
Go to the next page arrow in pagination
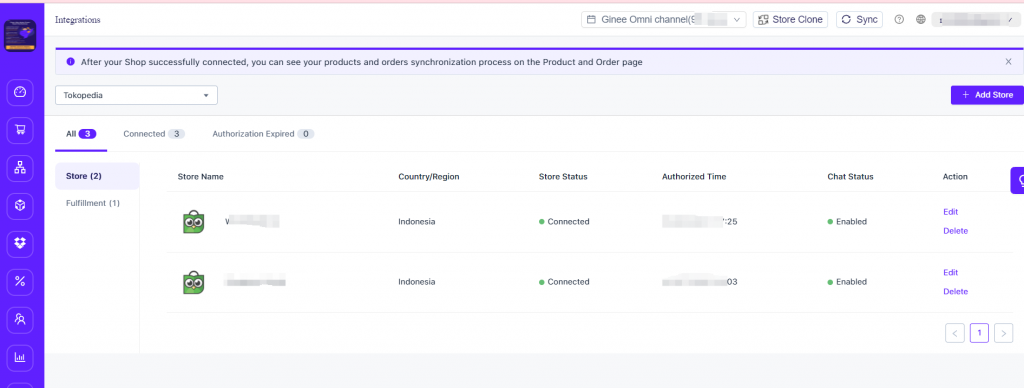1003,333
